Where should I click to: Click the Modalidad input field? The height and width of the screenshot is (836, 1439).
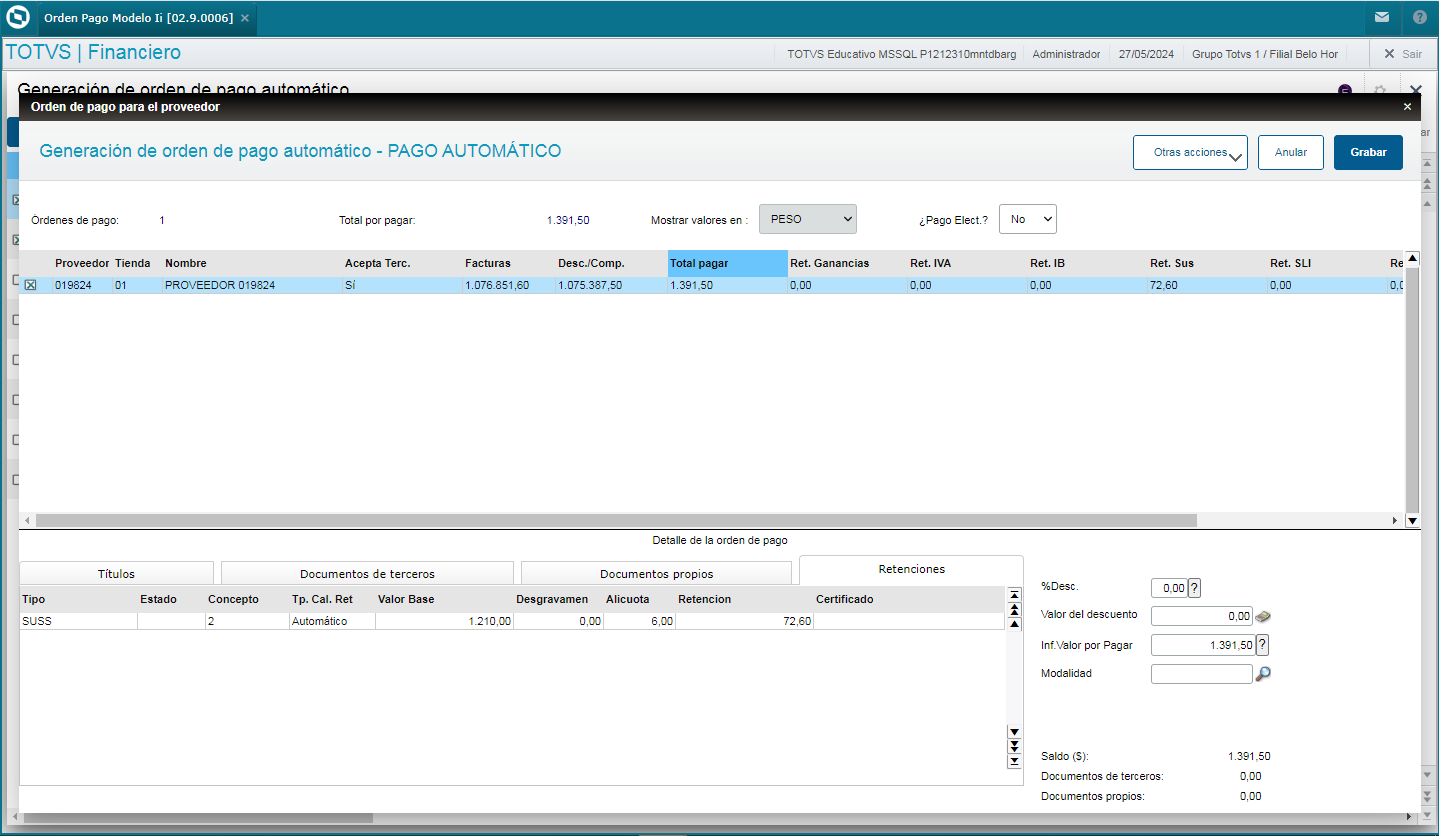1202,674
